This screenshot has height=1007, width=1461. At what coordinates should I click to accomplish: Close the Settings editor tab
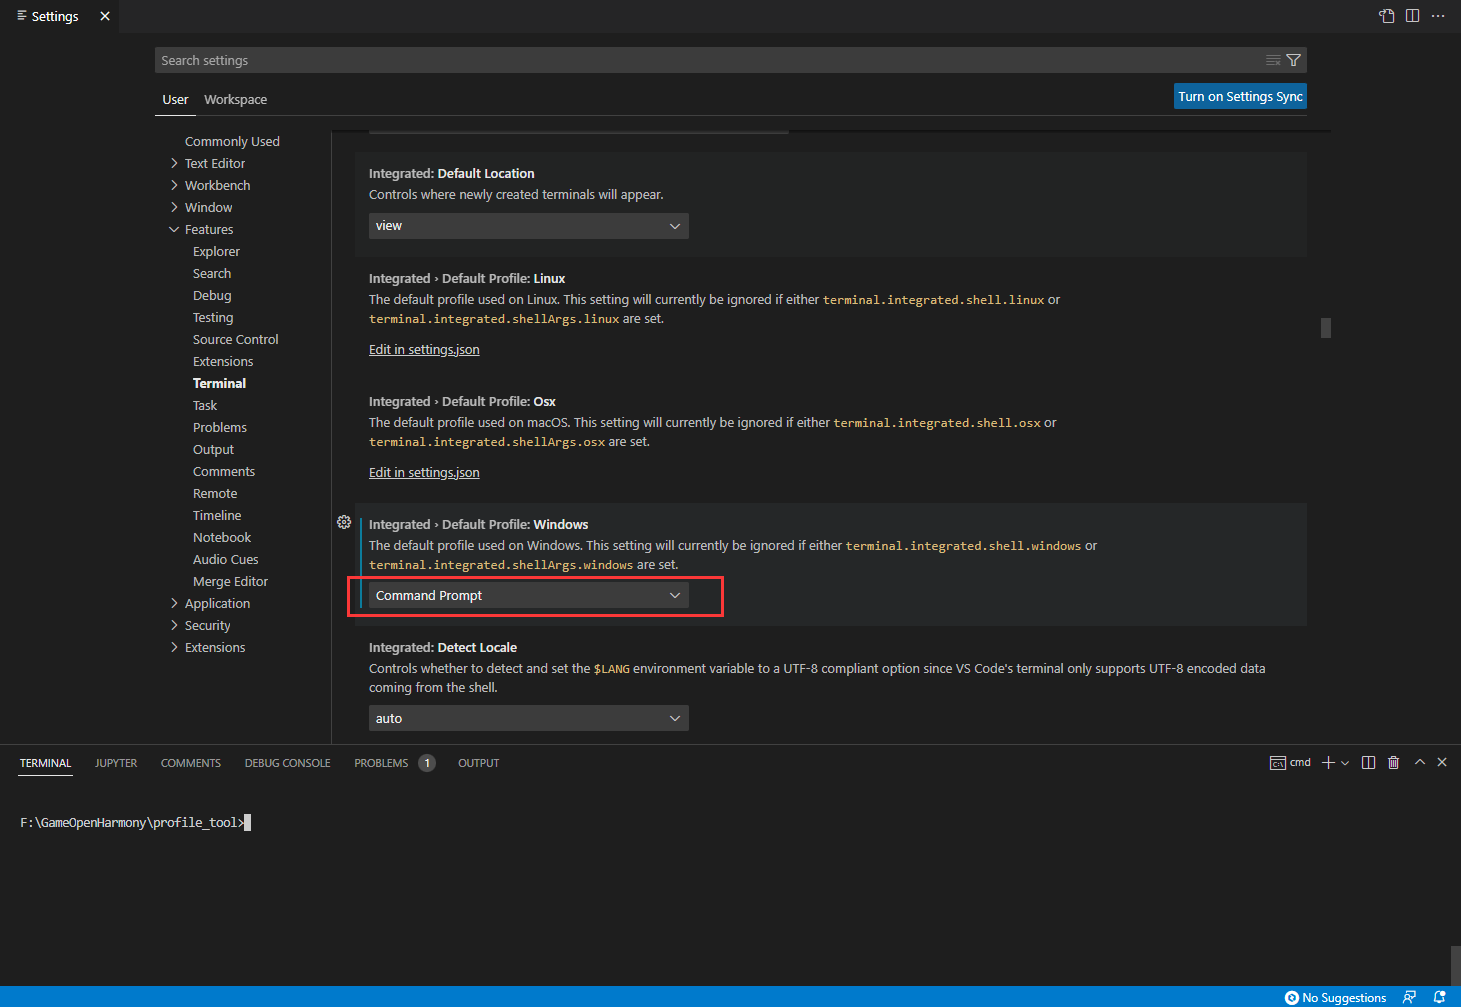[105, 16]
